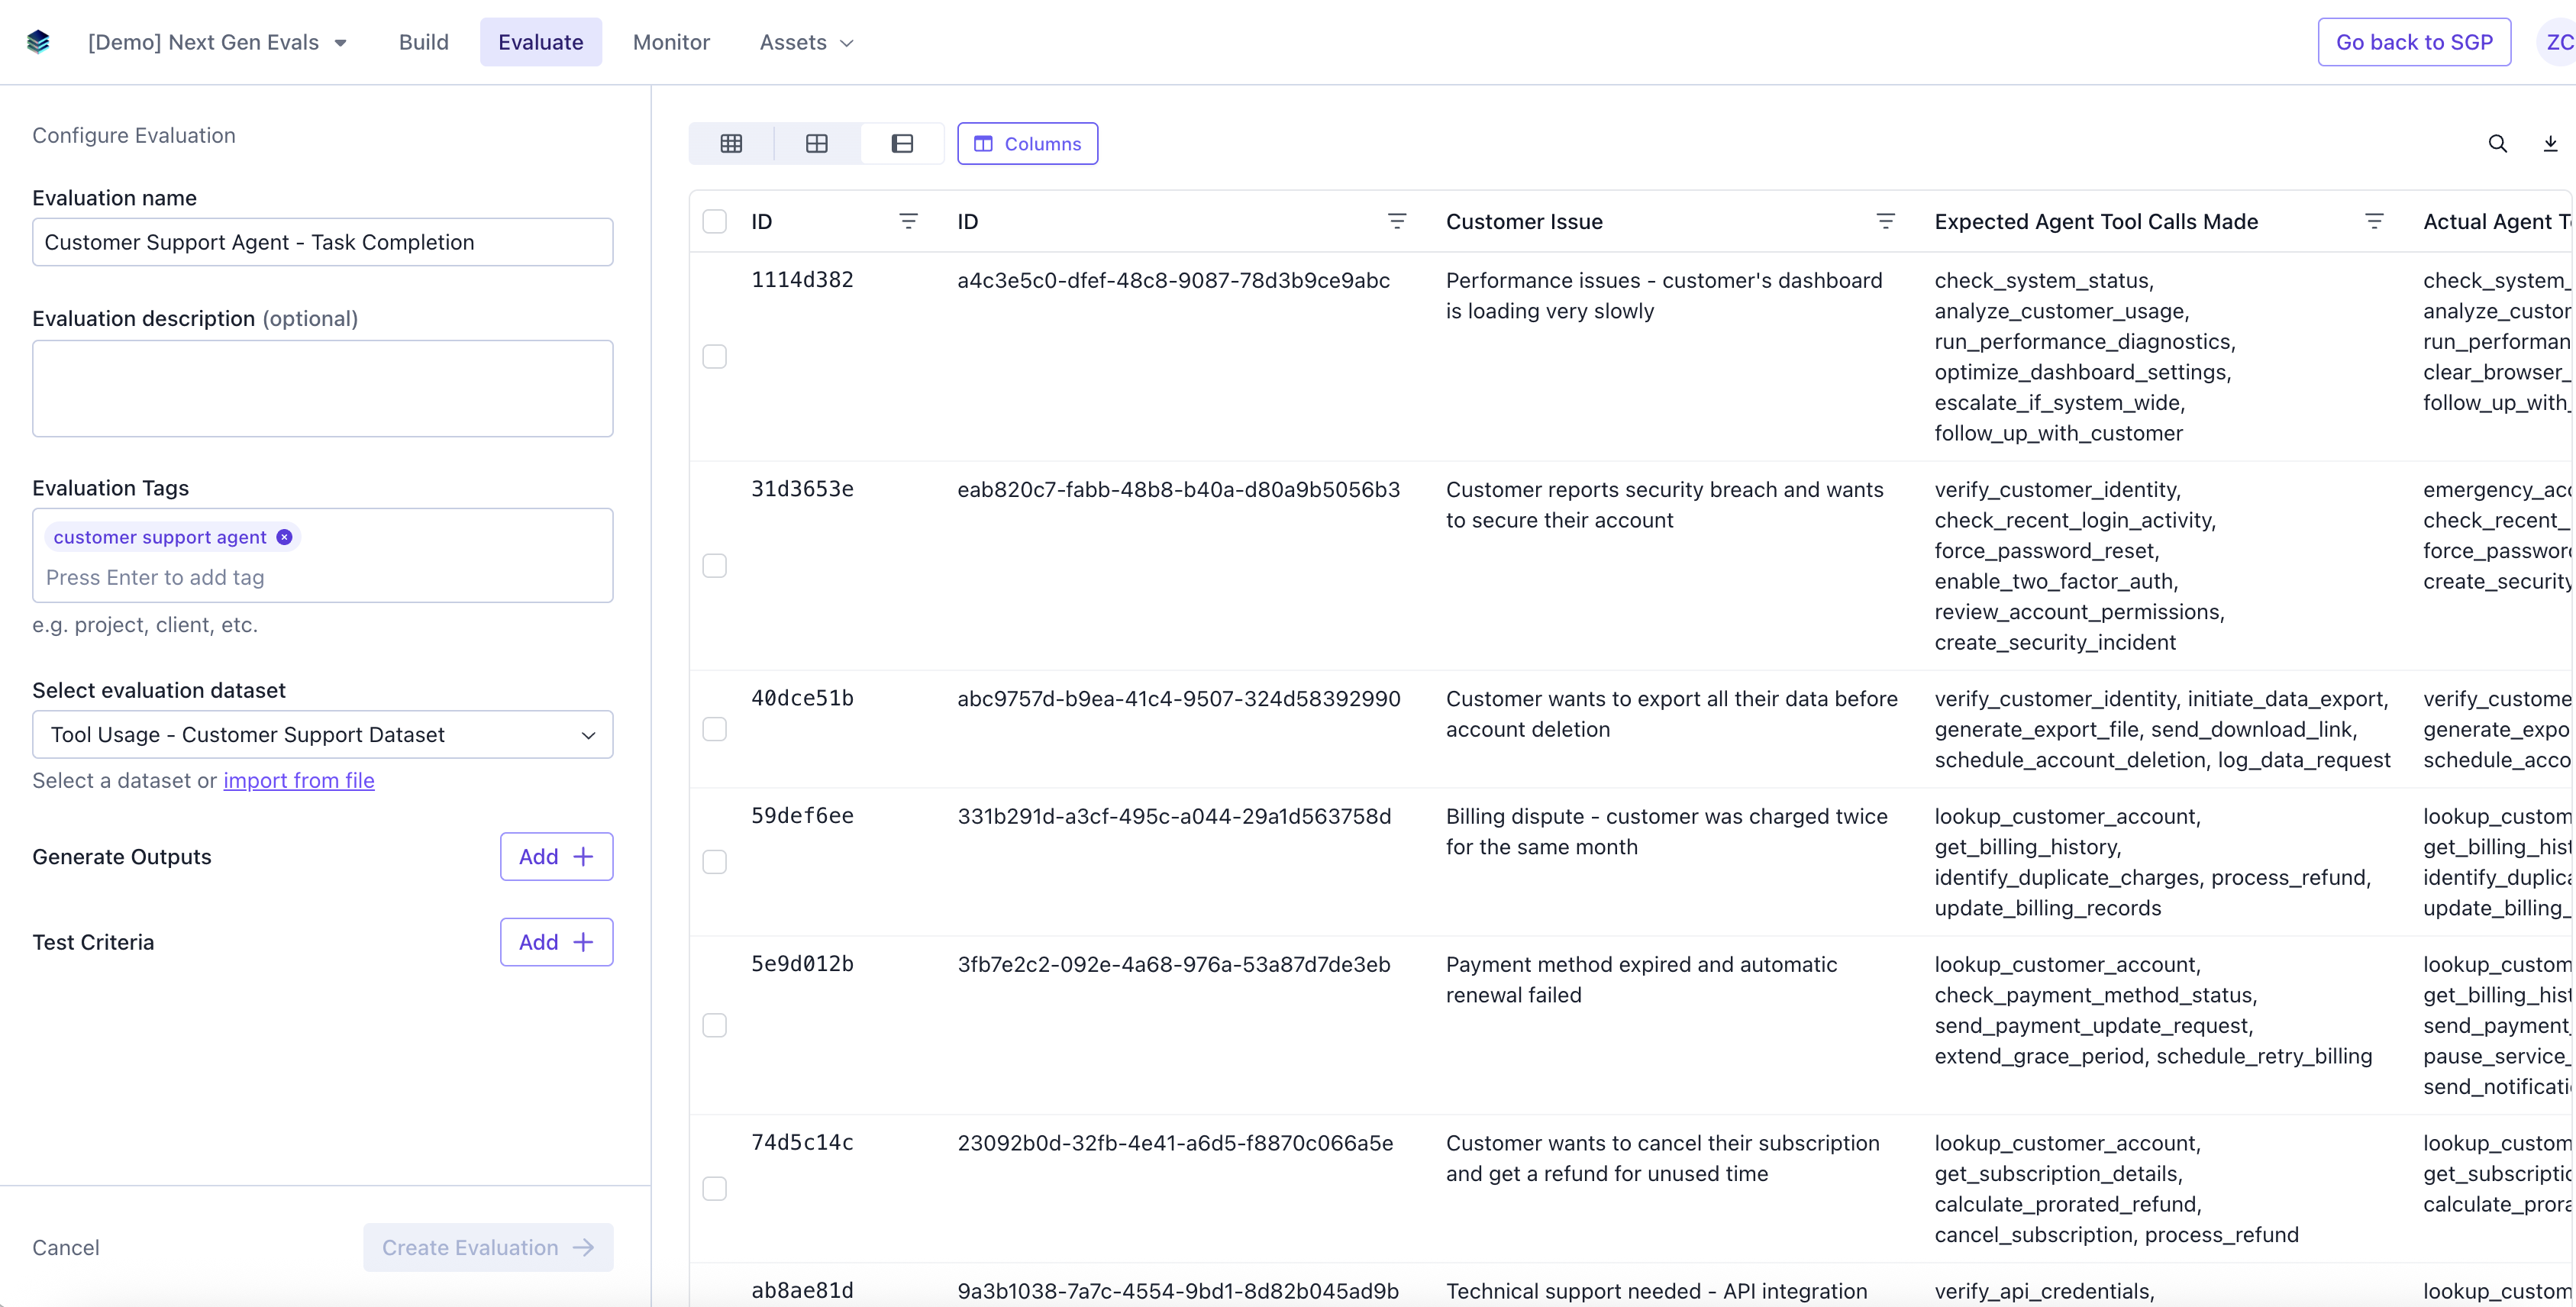The height and width of the screenshot is (1307, 2576).
Task: Filter the first ID column
Action: tap(908, 221)
